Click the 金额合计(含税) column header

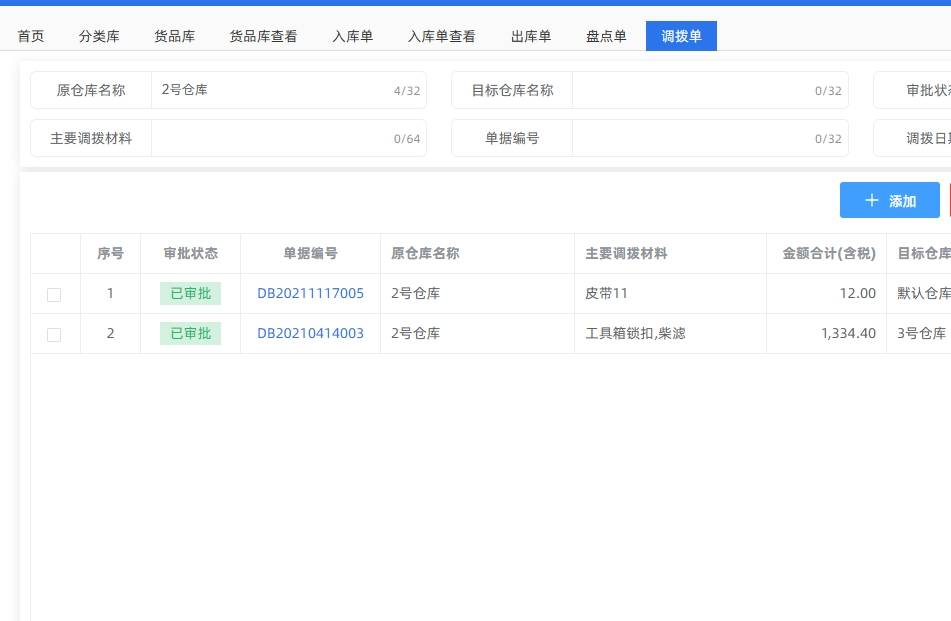tap(826, 253)
